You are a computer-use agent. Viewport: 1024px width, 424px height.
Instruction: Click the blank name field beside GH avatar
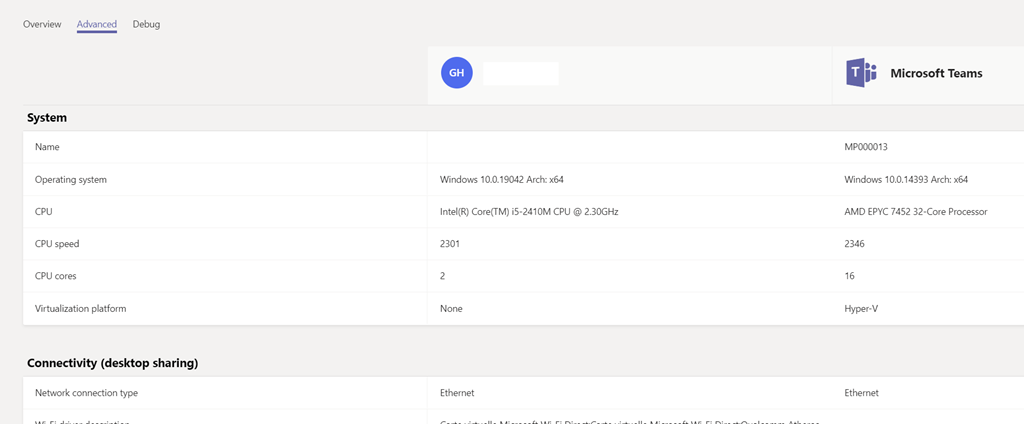(520, 73)
